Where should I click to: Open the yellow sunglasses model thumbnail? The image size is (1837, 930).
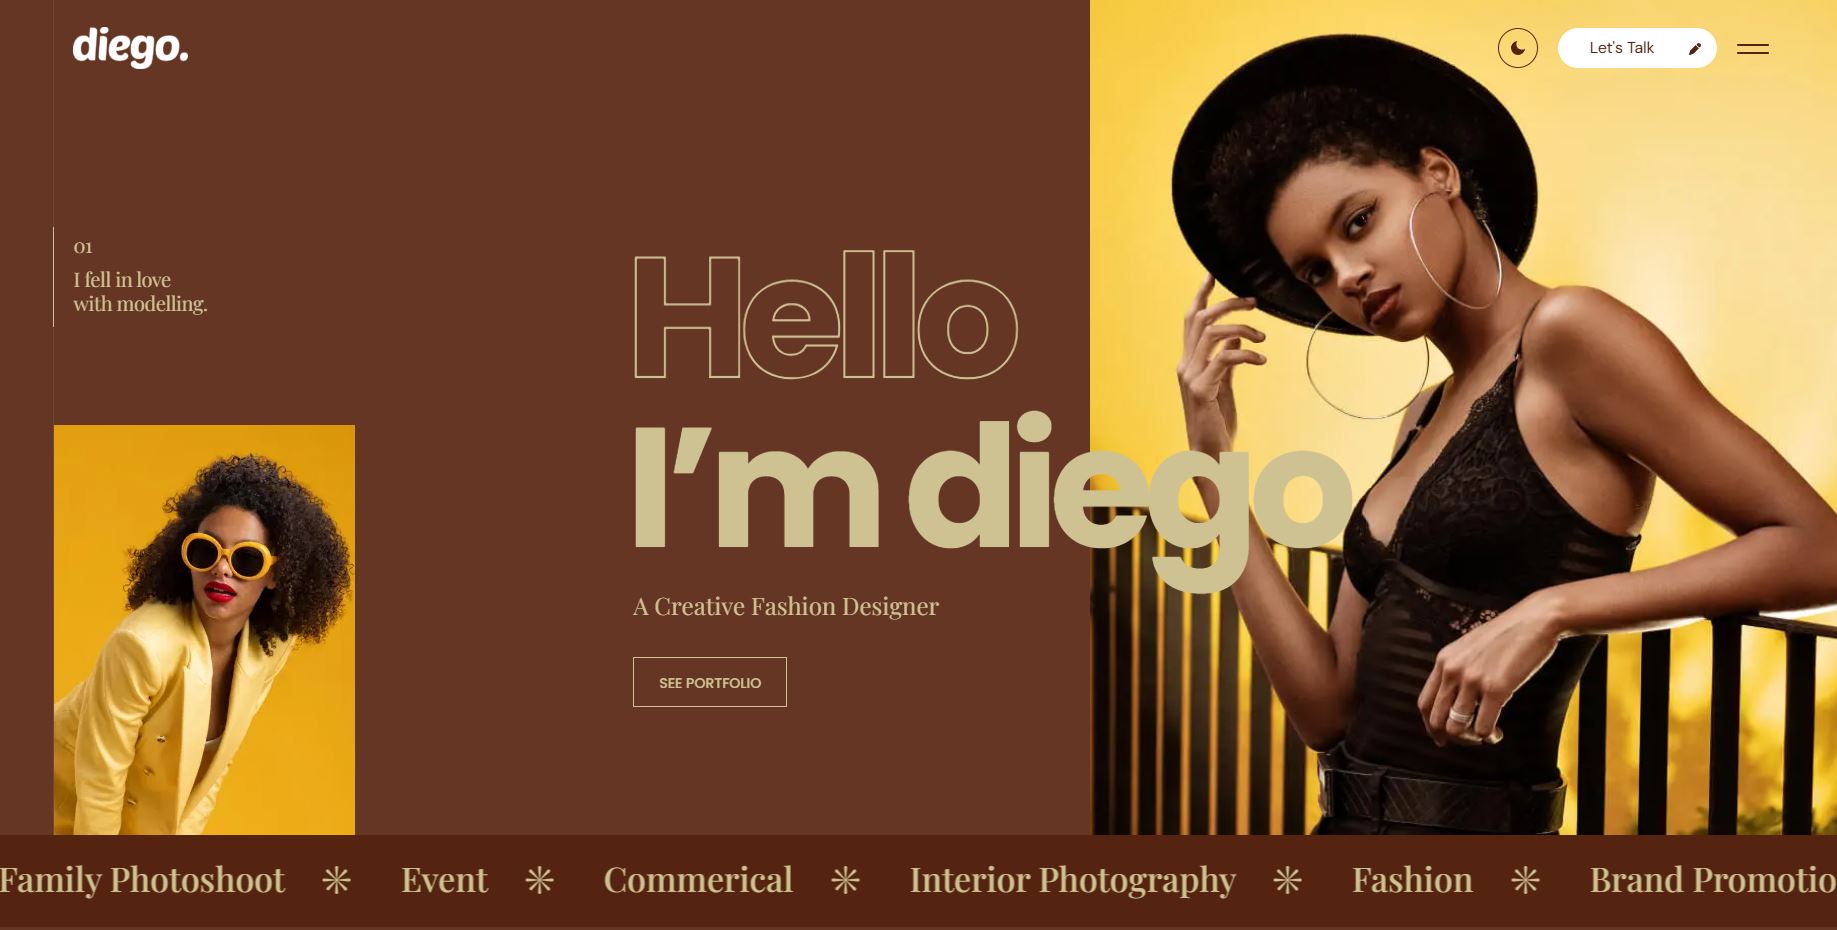tap(204, 630)
